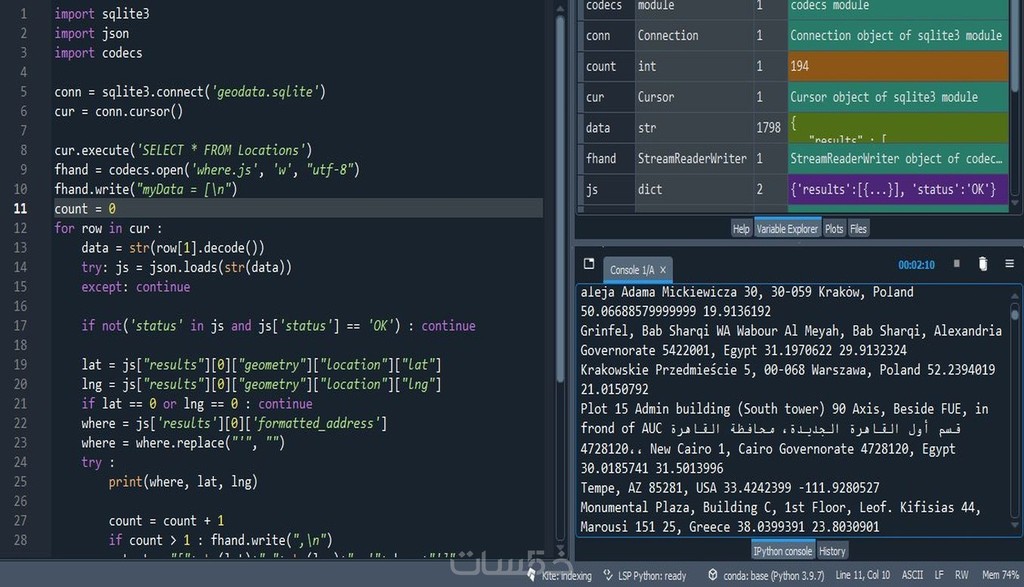Open the console options hamburger menu
Screen dimensions: 1024x587
pyautogui.click(x=1009, y=264)
